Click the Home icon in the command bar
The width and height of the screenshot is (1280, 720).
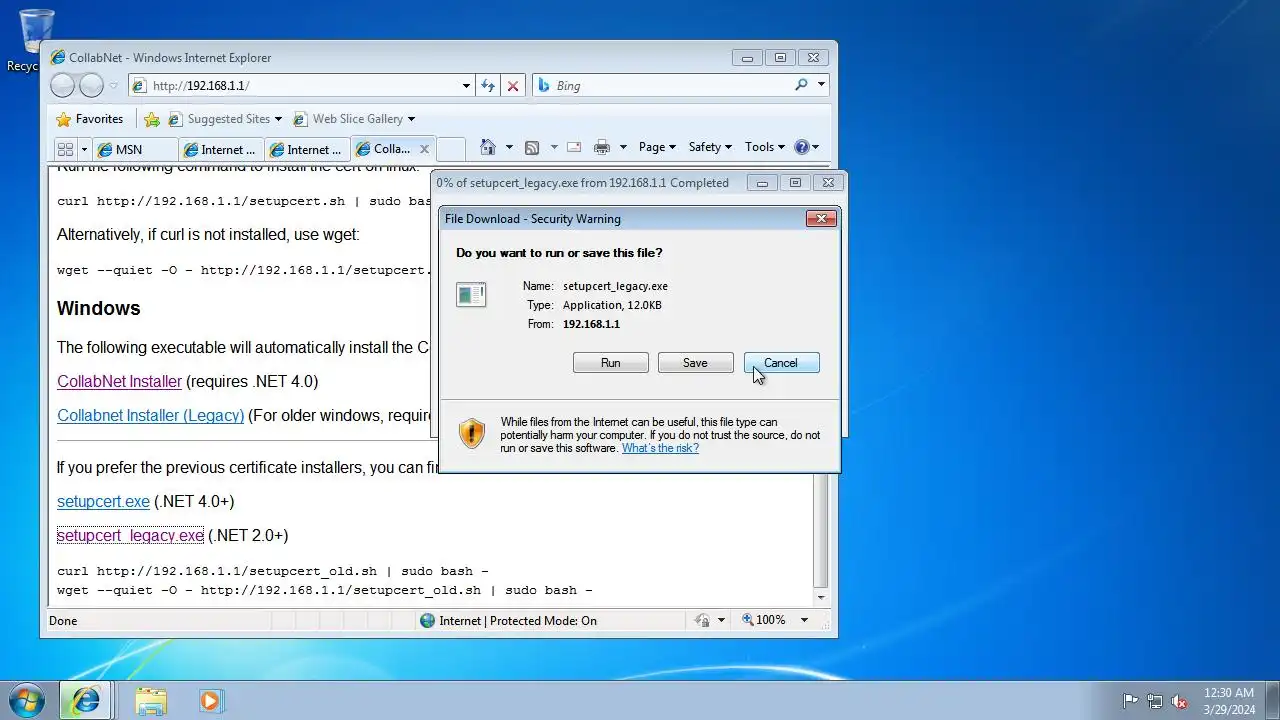point(488,147)
